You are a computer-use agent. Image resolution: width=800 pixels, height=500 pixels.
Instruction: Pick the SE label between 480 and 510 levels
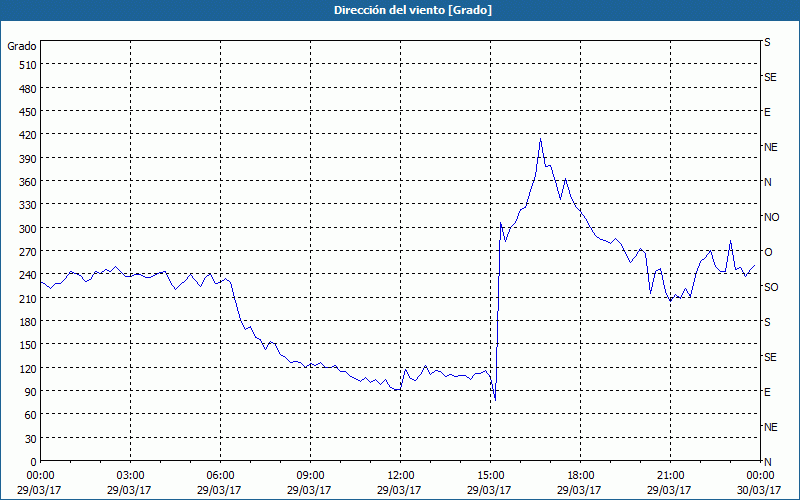coord(770,77)
